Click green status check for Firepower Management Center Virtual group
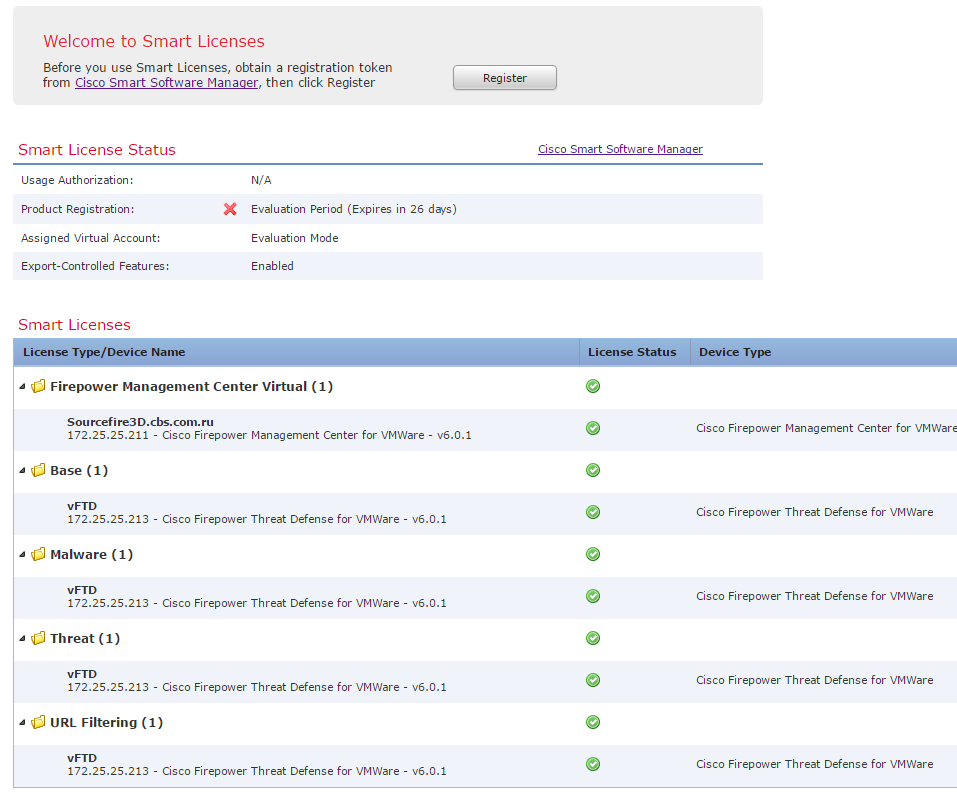The image size is (957, 792). click(x=593, y=386)
